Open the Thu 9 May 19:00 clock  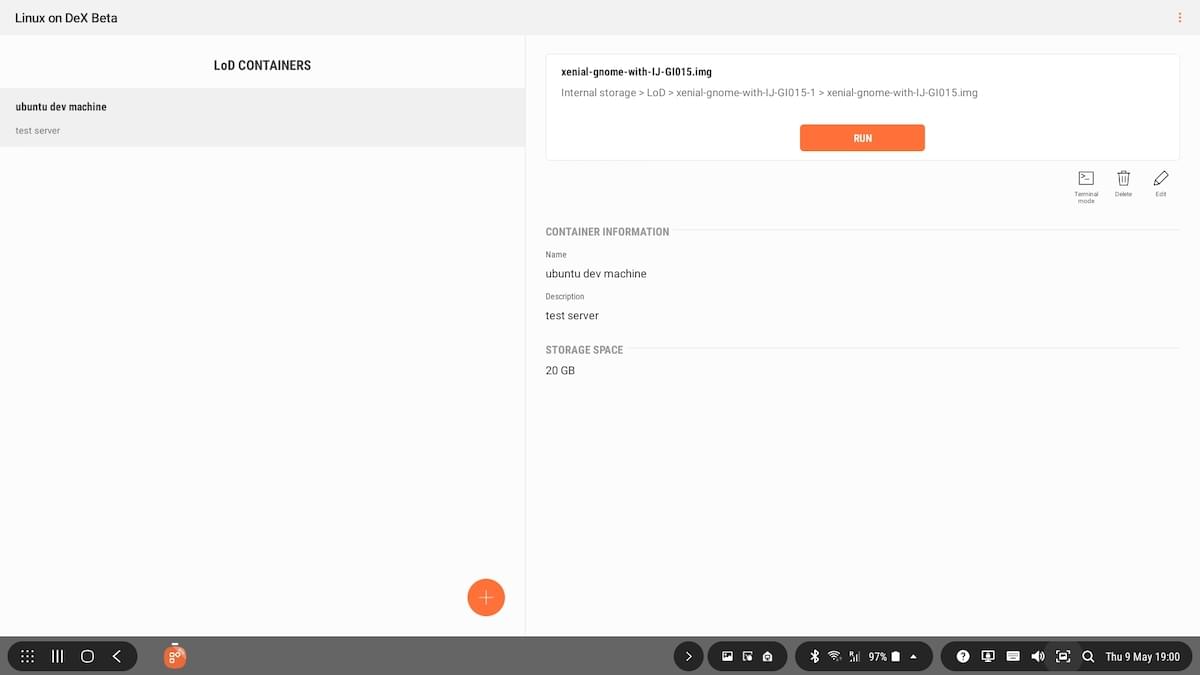pos(1142,657)
